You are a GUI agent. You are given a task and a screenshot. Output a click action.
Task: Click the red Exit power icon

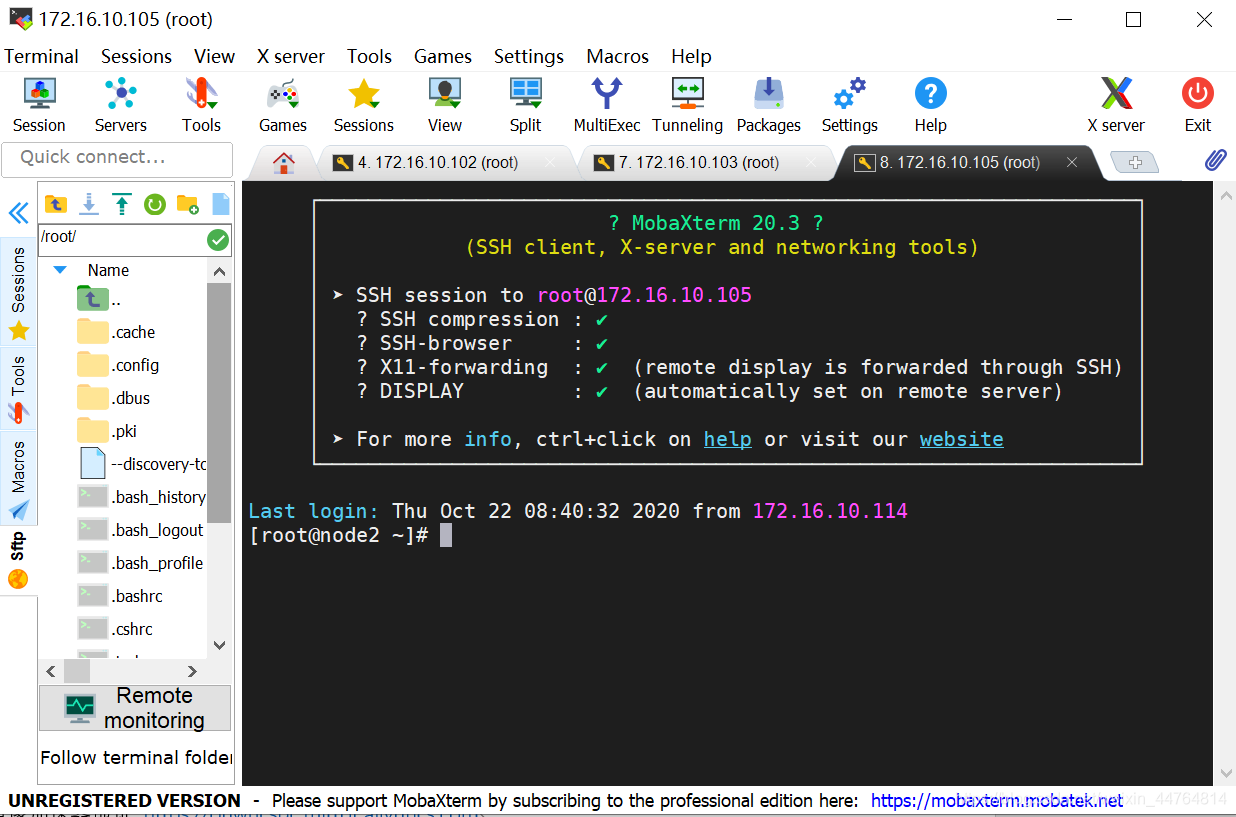pyautogui.click(x=1198, y=105)
